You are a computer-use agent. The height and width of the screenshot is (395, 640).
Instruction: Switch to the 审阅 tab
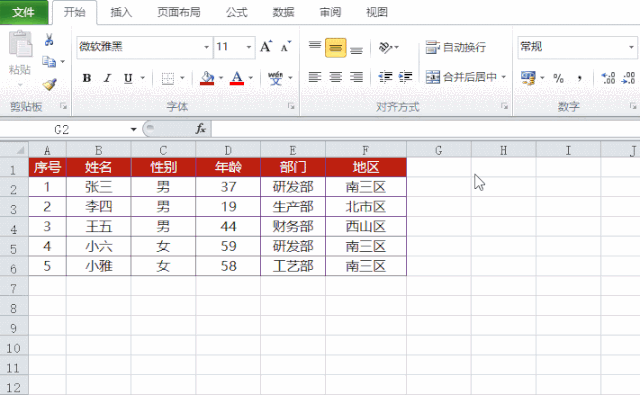pos(330,12)
